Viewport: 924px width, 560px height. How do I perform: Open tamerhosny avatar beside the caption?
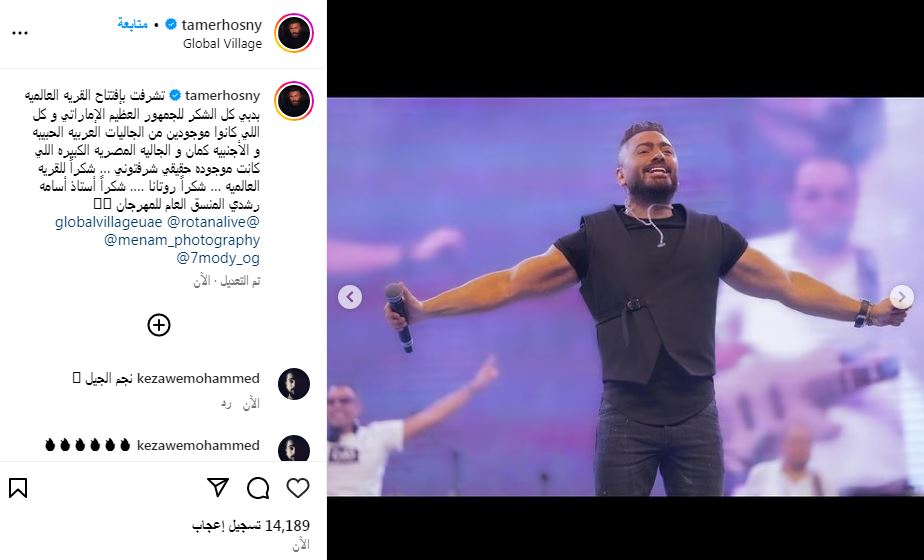[294, 101]
